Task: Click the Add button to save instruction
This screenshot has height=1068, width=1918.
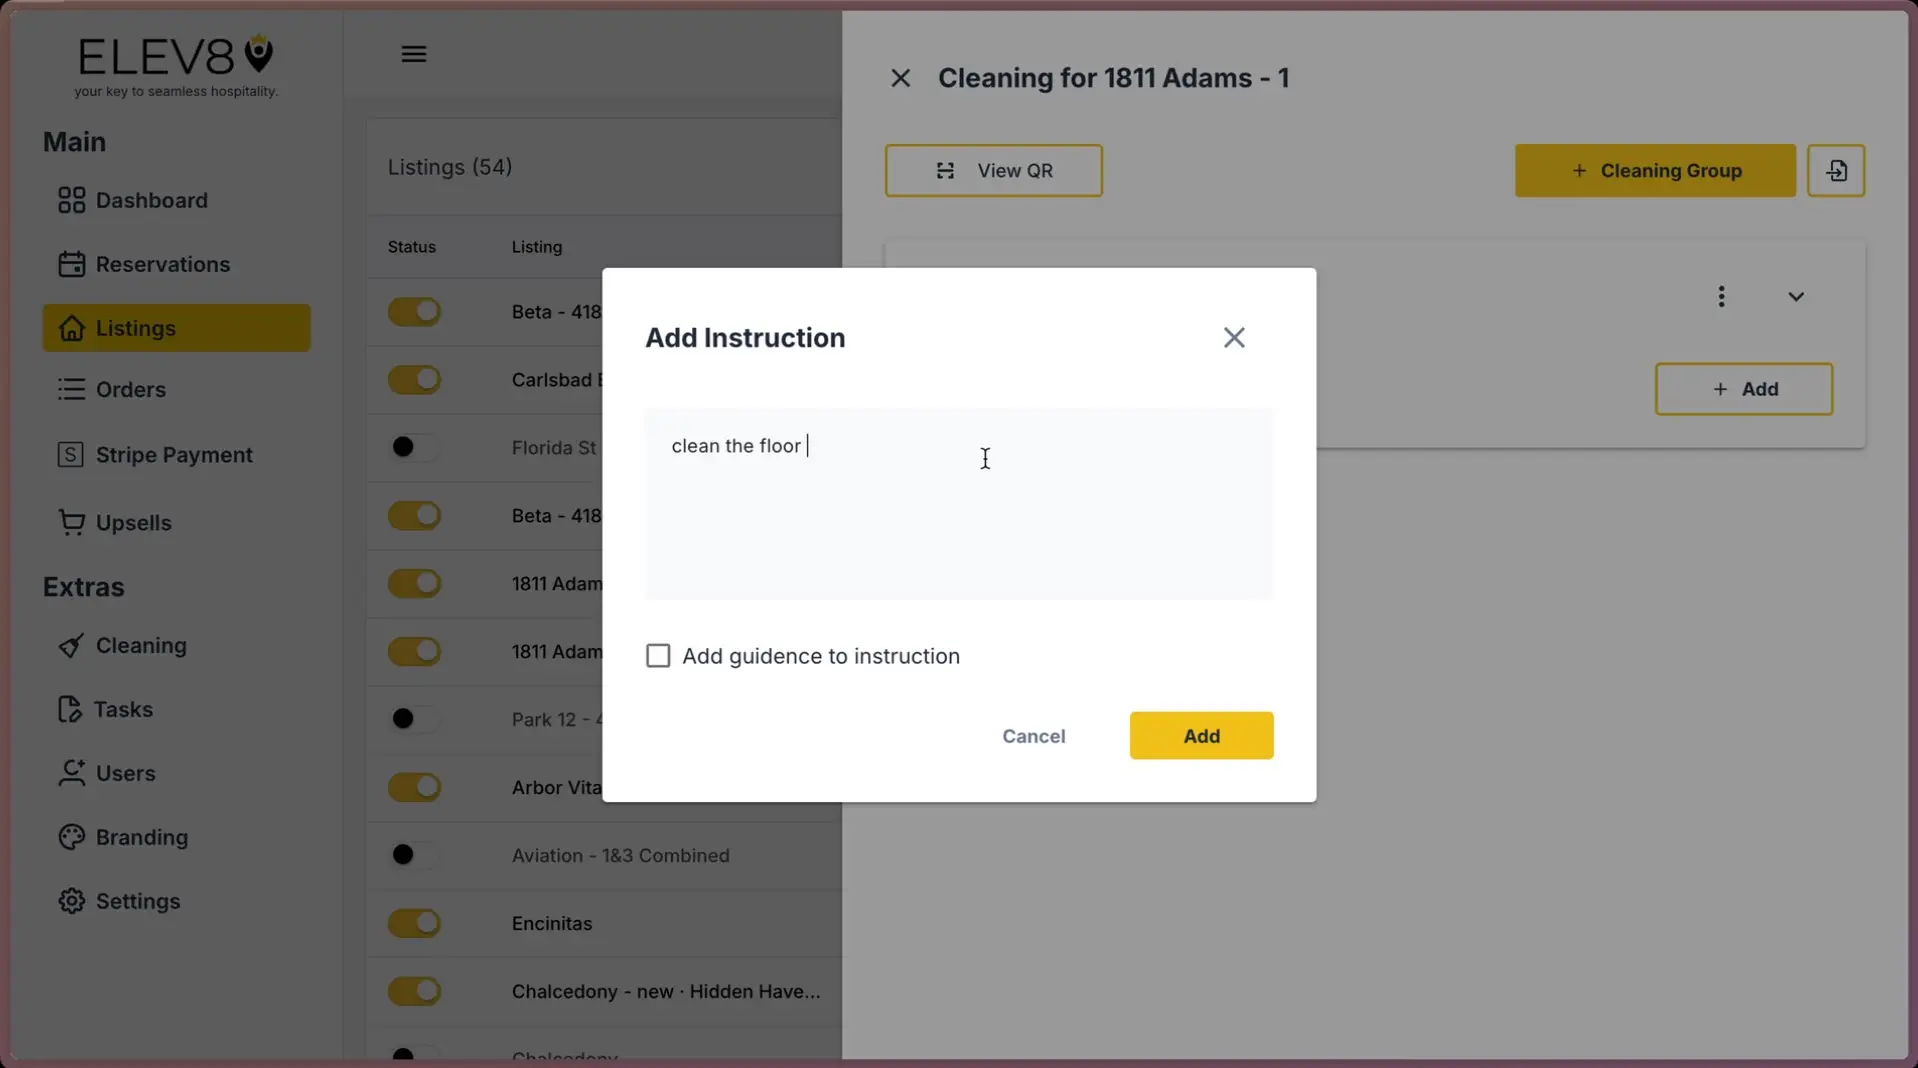Action: click(1200, 735)
